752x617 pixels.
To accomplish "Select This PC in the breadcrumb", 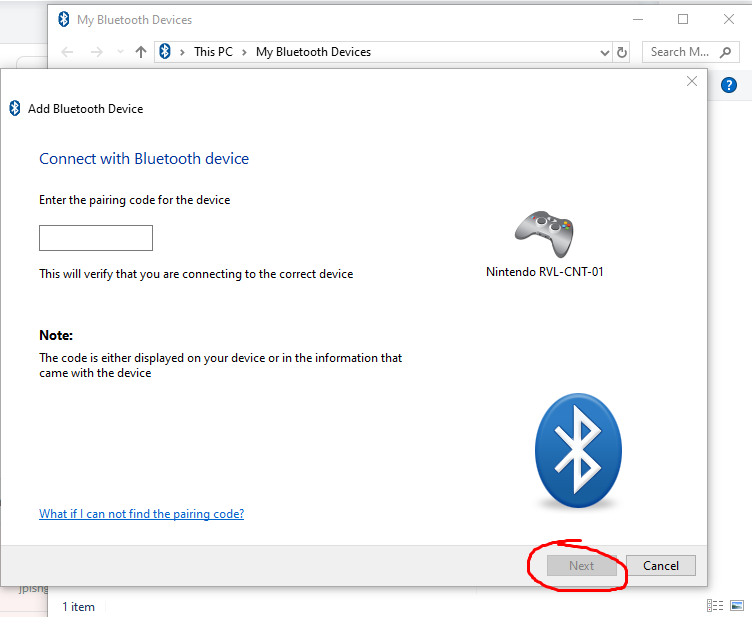I will point(213,52).
